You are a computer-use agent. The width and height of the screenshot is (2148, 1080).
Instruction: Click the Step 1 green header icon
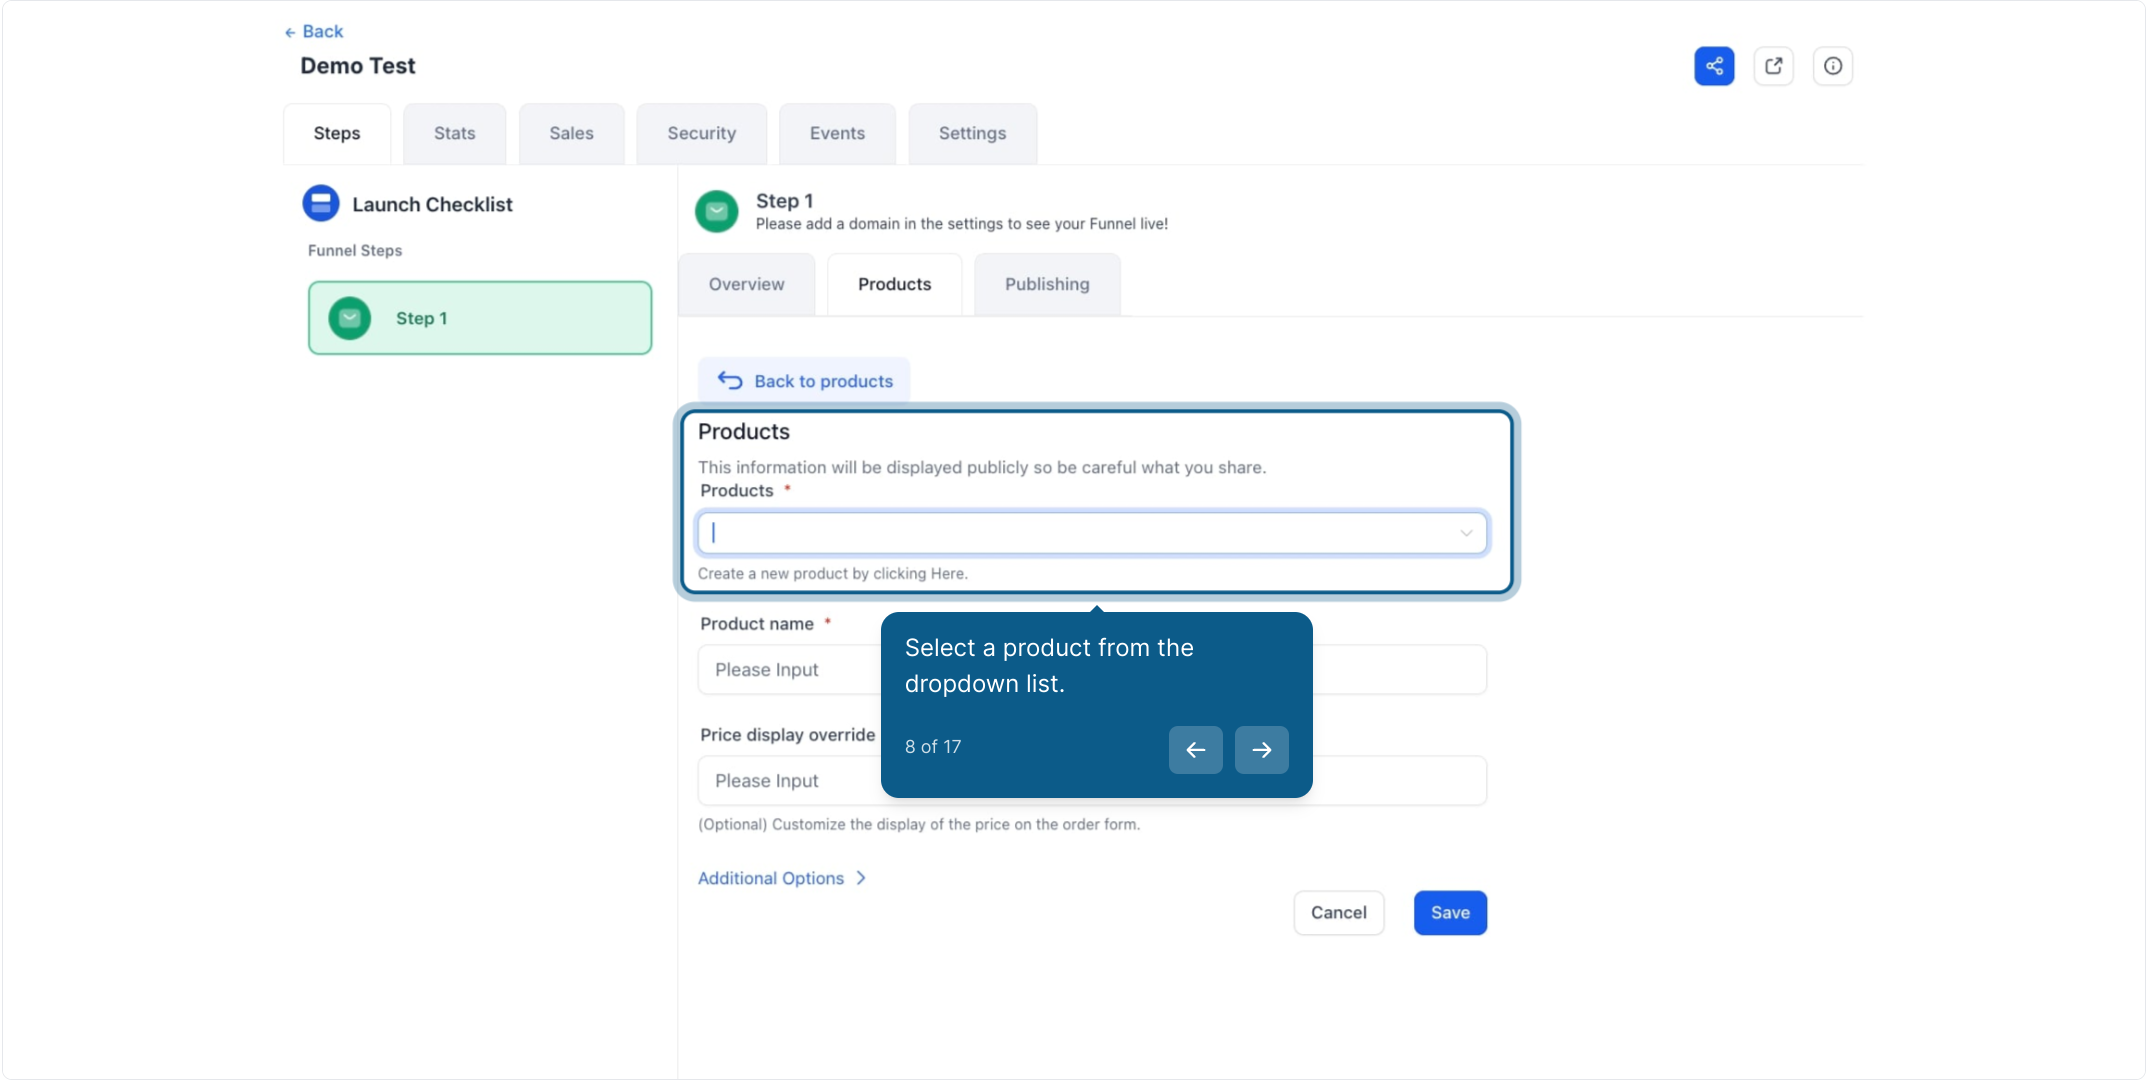point(717,211)
